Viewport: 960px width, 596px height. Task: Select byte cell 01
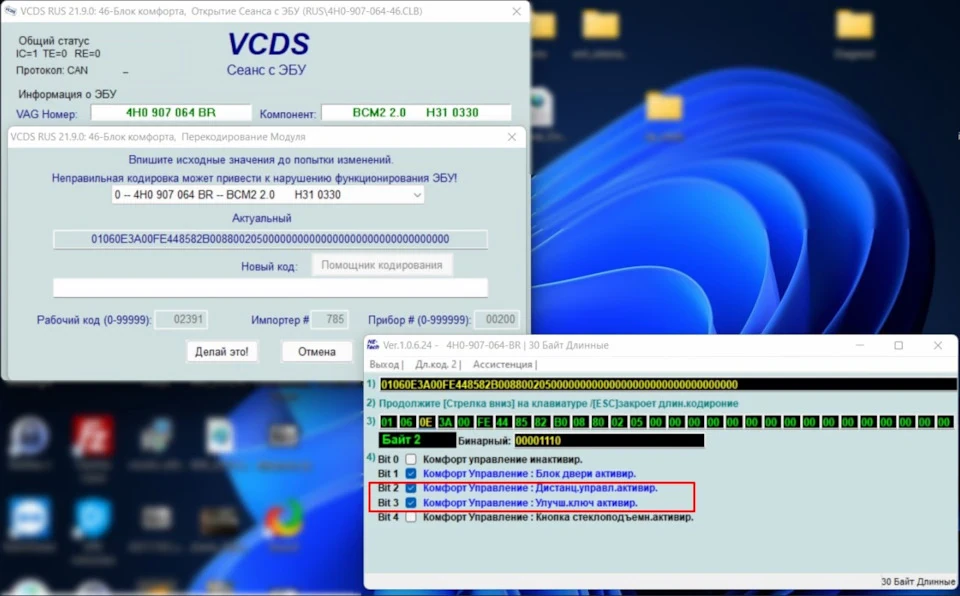(x=388, y=422)
